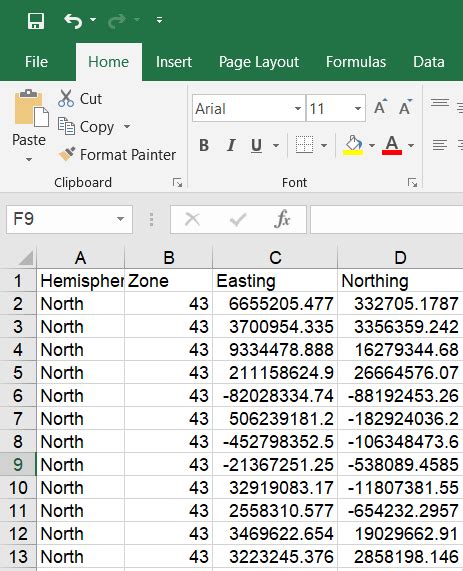Click the Align Left icon
Image resolution: width=463 pixels, height=571 pixels.
440,145
